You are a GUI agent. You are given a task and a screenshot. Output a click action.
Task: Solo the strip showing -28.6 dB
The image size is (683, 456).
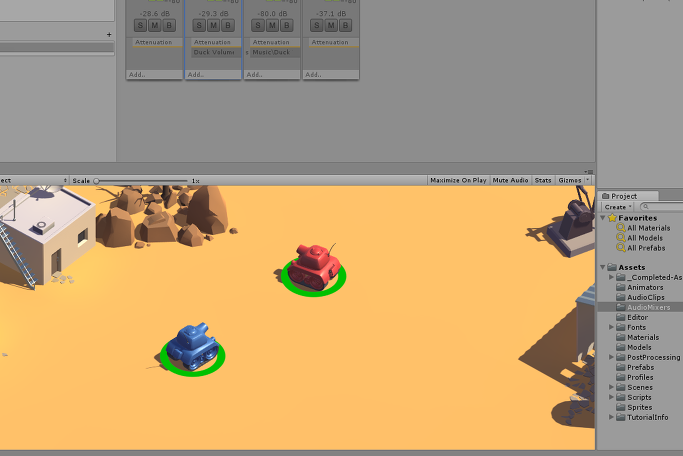[x=140, y=26]
